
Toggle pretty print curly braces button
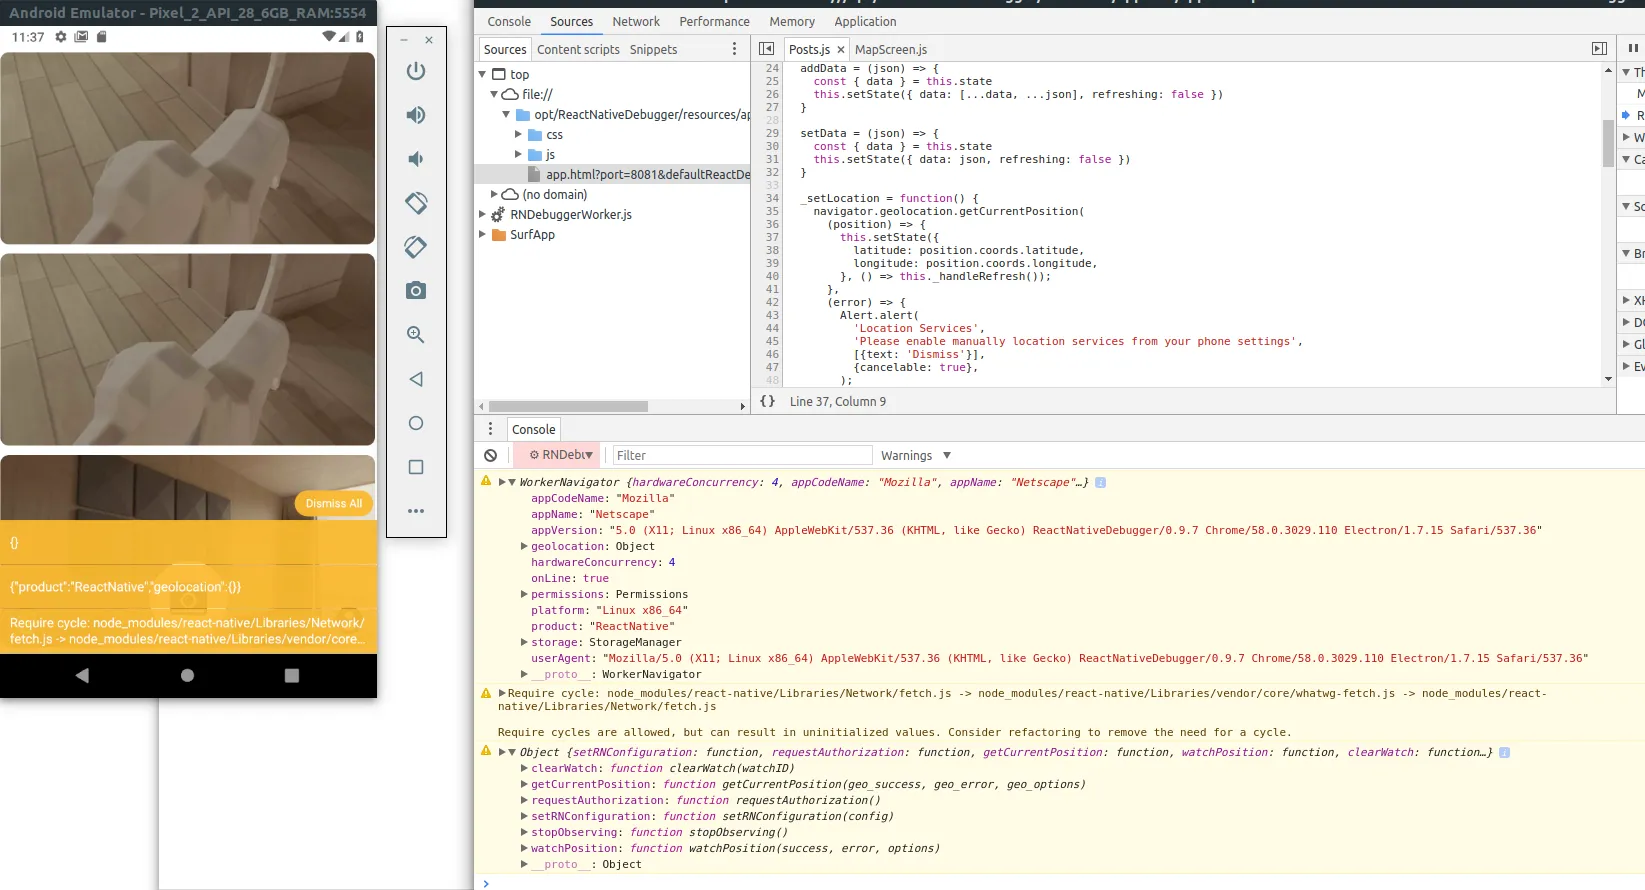(x=767, y=401)
